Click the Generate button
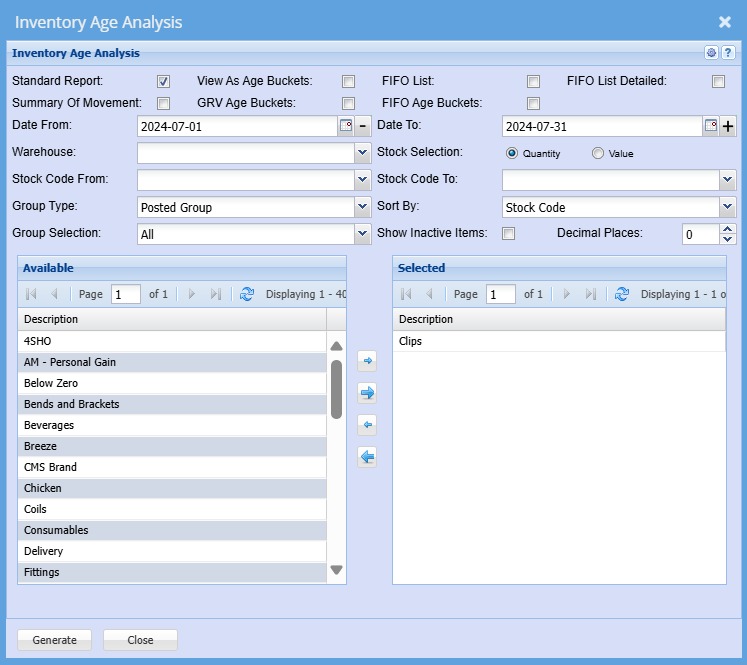This screenshot has width=747, height=665. point(54,640)
